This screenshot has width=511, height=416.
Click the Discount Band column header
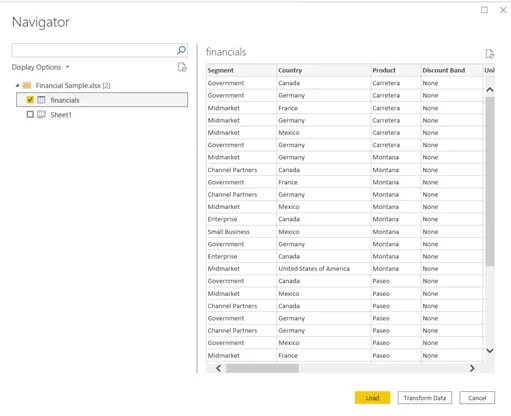pyautogui.click(x=452, y=70)
